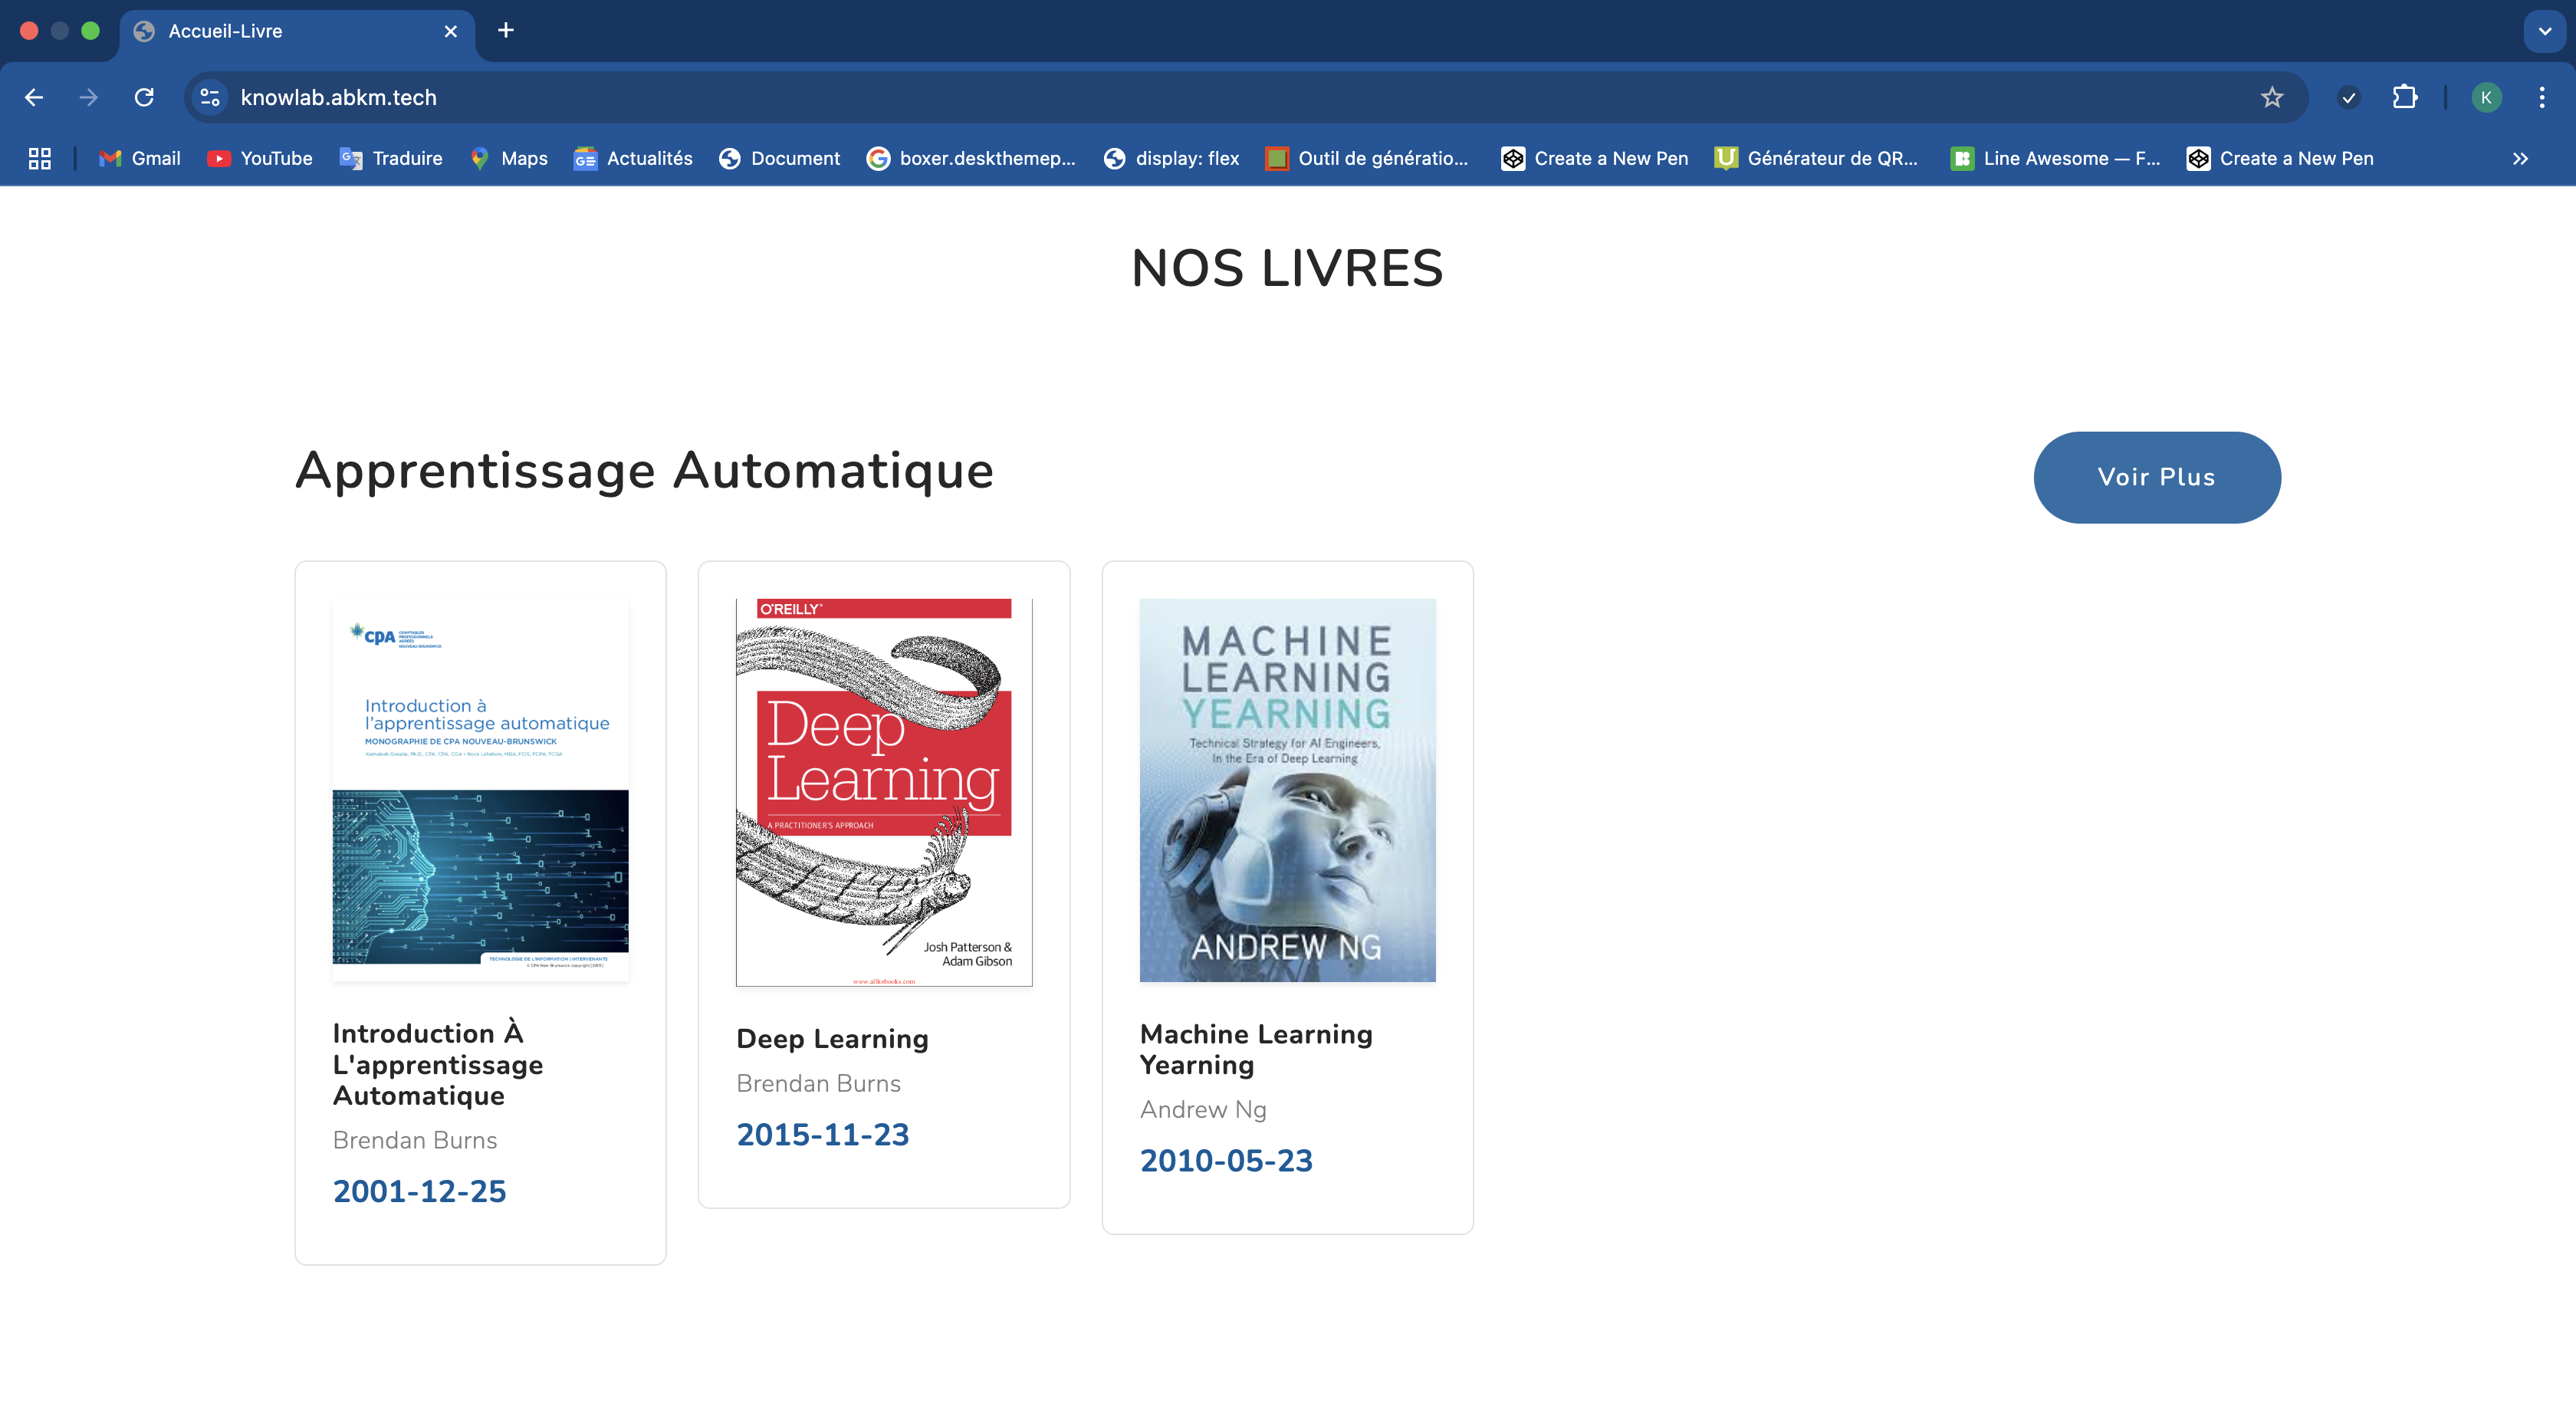Click the Deep Learning title
This screenshot has width=2576, height=1403.
[832, 1039]
